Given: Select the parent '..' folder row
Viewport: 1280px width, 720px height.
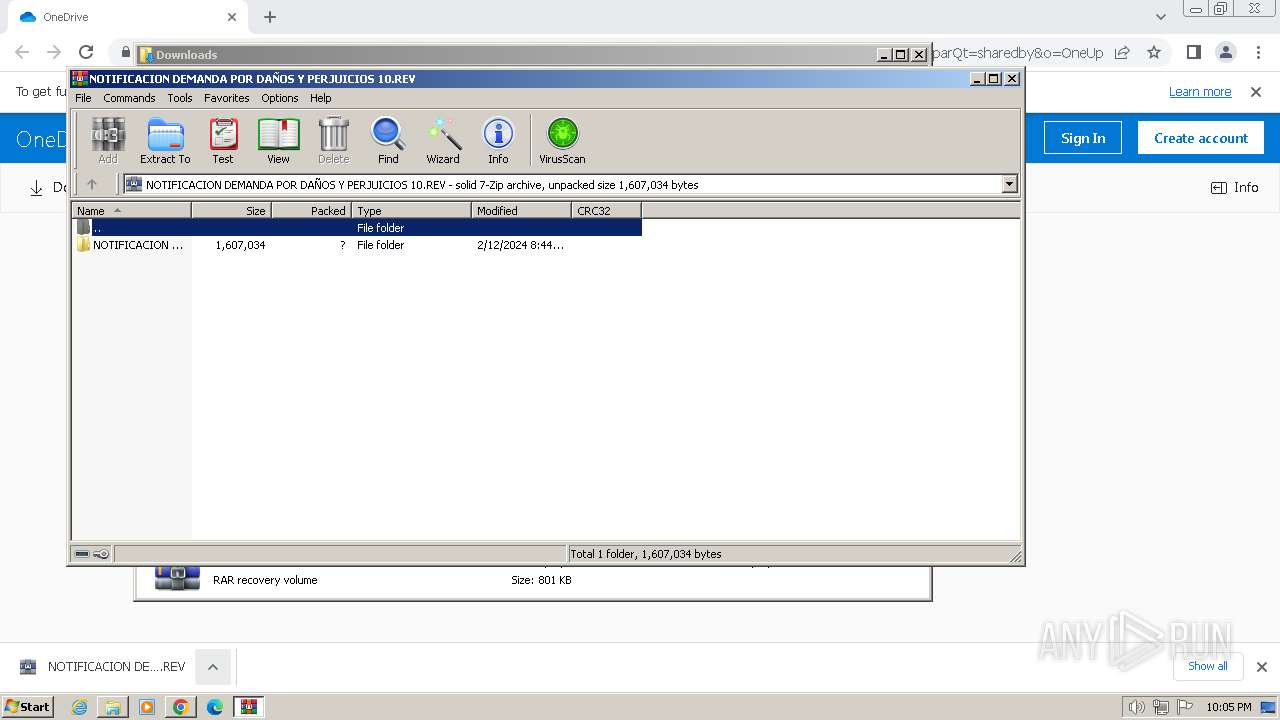Looking at the screenshot, I should [x=357, y=228].
